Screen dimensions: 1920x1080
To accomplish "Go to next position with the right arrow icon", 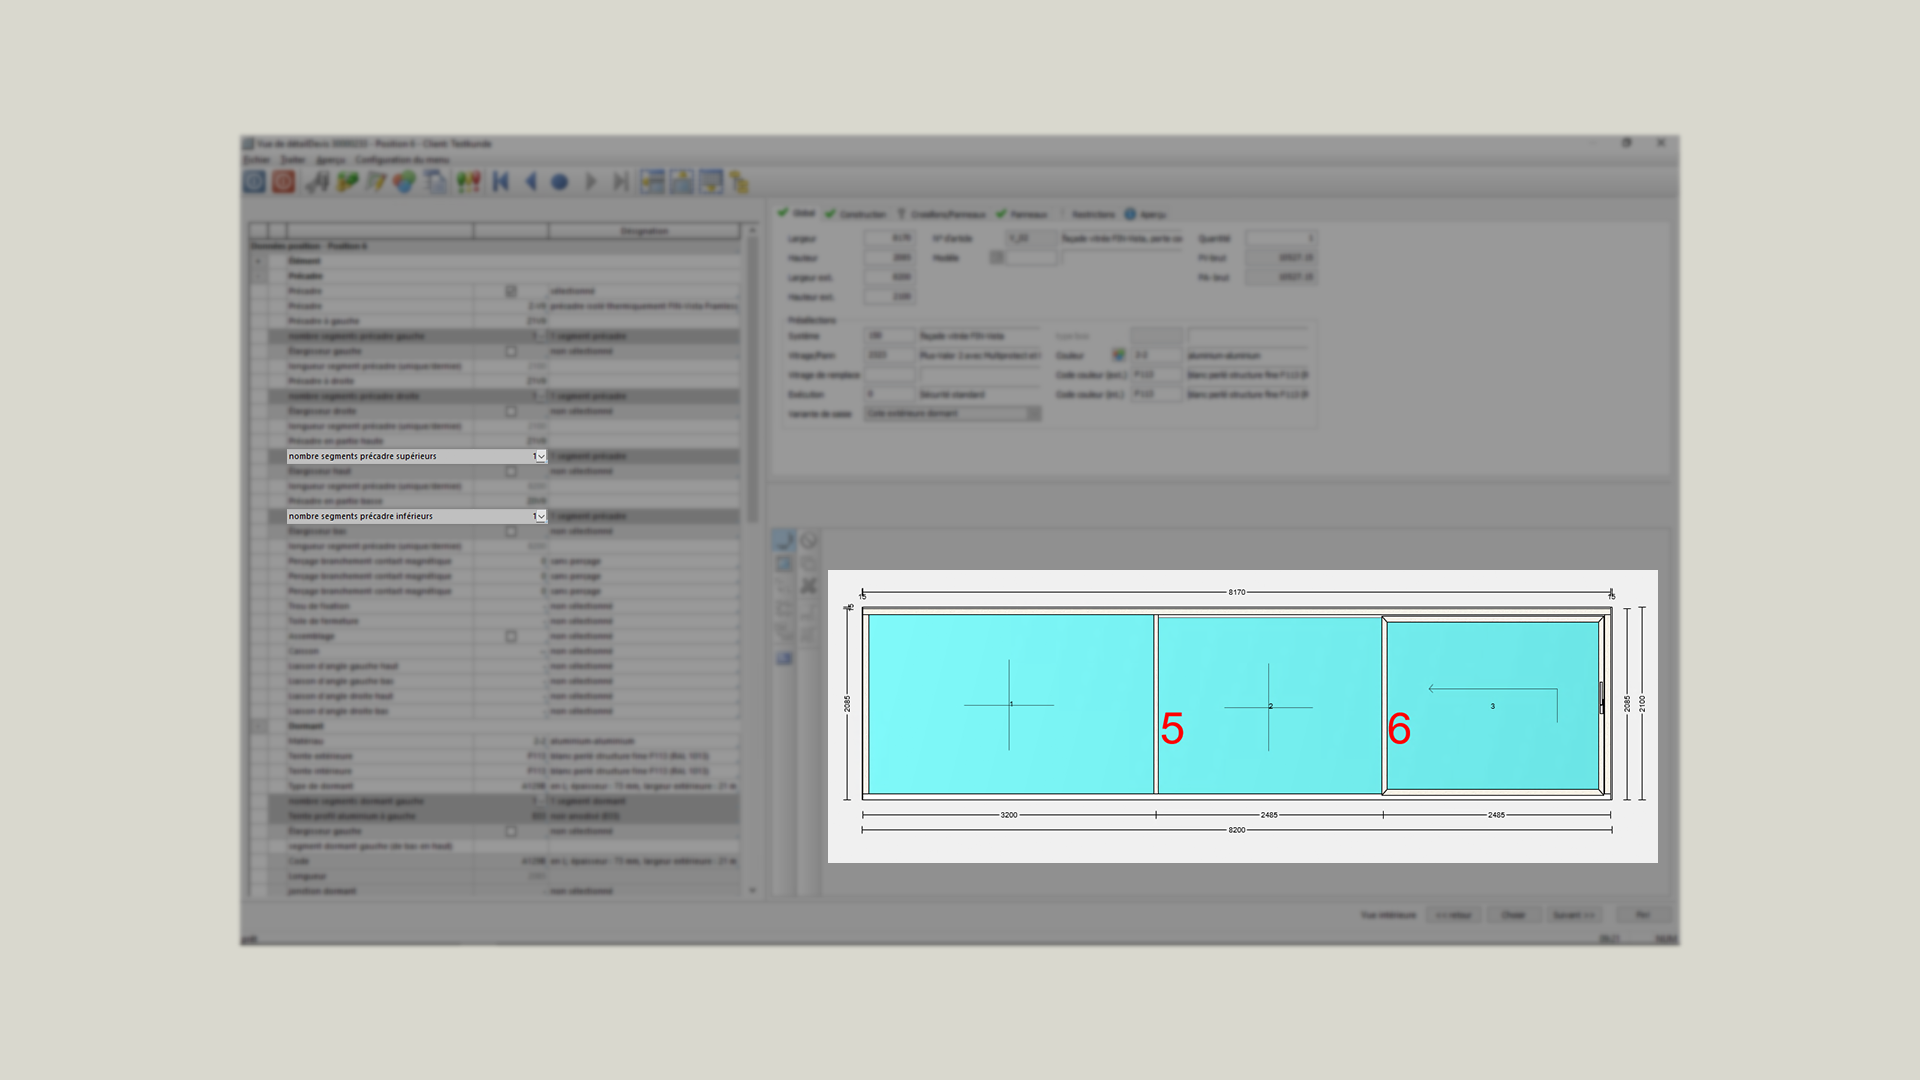I will 591,182.
